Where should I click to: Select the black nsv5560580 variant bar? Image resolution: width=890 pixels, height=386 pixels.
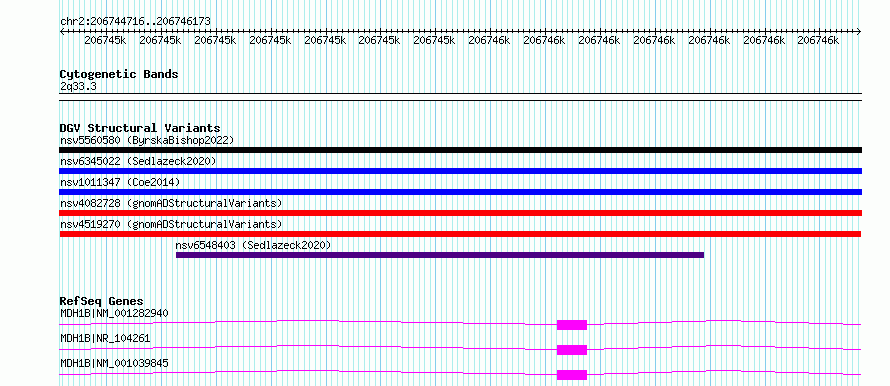tap(460, 150)
